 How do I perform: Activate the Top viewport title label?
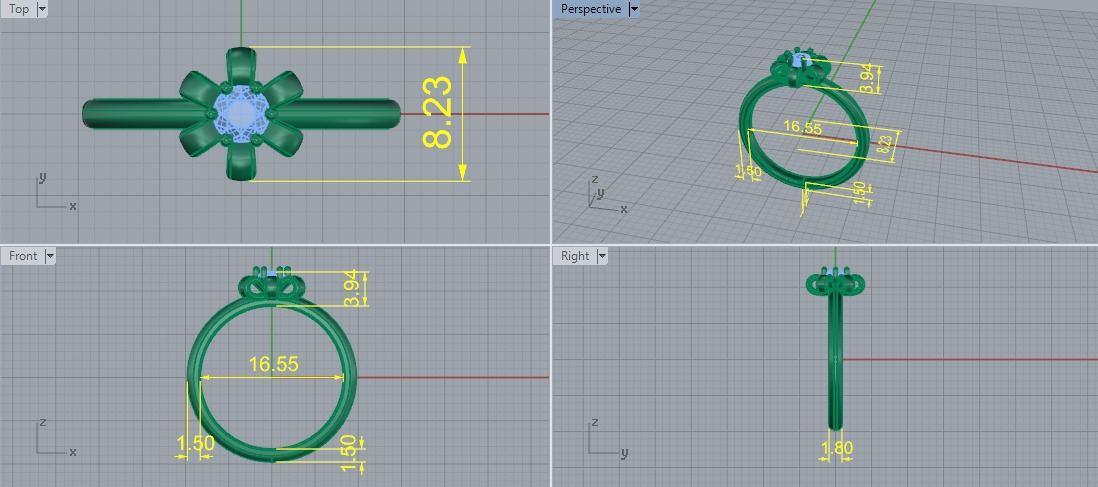[x=19, y=9]
